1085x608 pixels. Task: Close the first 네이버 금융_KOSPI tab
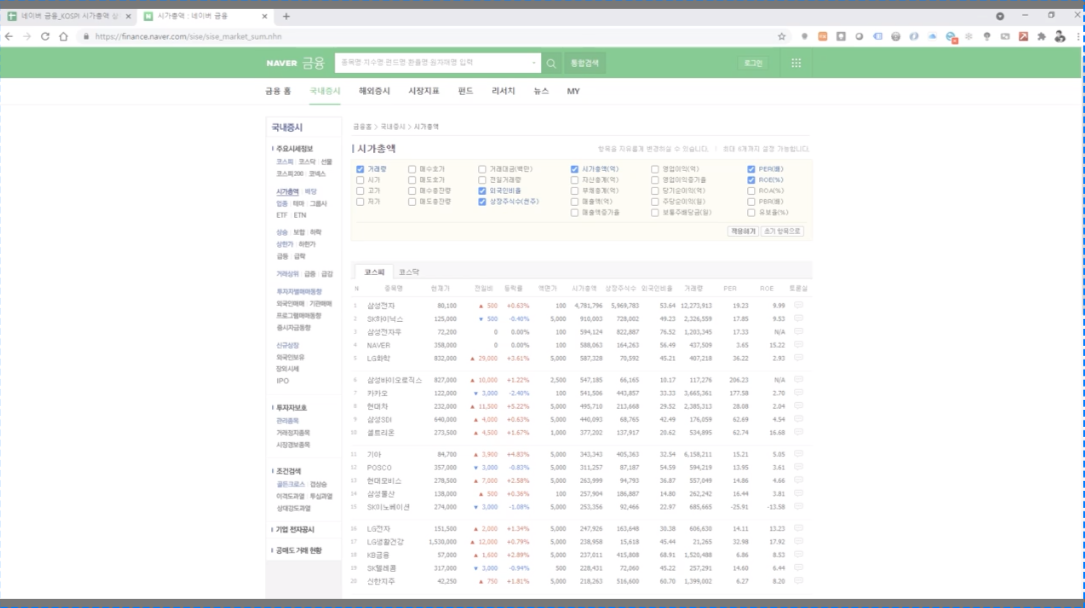[x=128, y=16]
